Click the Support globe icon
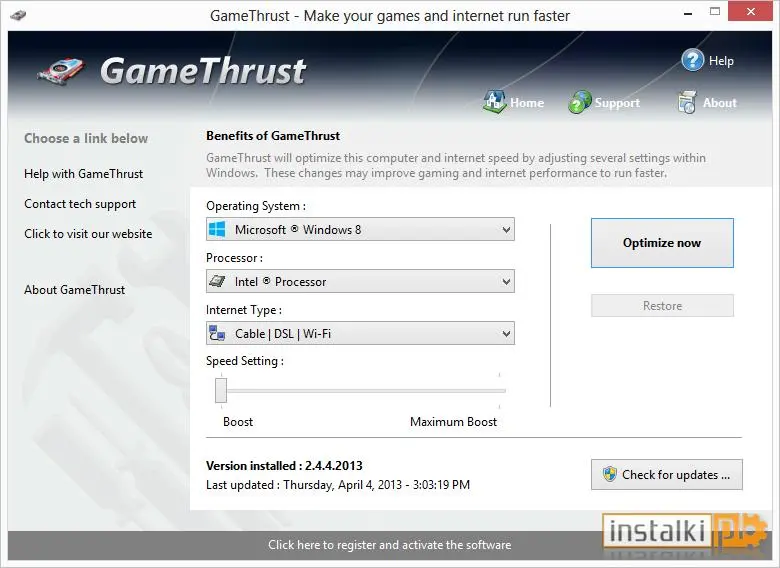Image resolution: width=780 pixels, height=568 pixels. (x=580, y=102)
